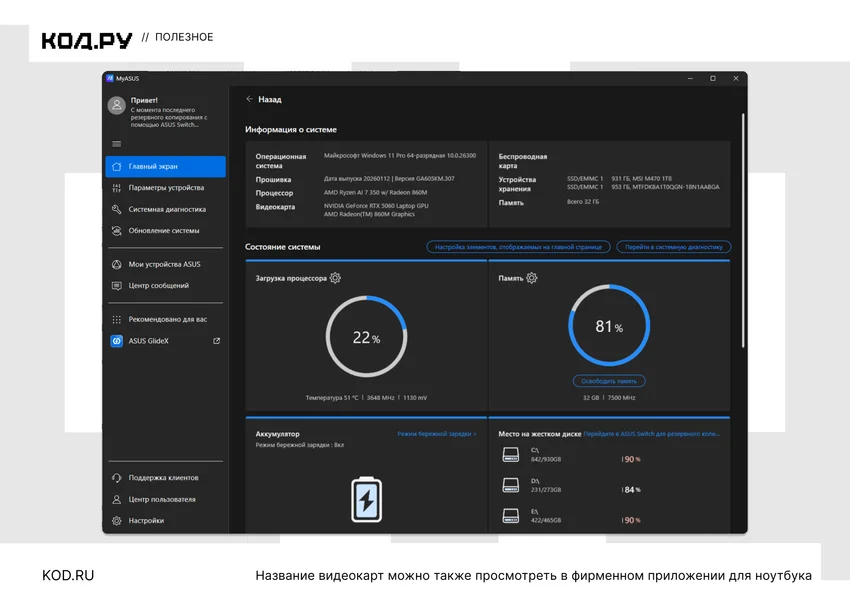Click Перейти в системную диагностику button
This screenshot has width=850, height=605.
(673, 247)
